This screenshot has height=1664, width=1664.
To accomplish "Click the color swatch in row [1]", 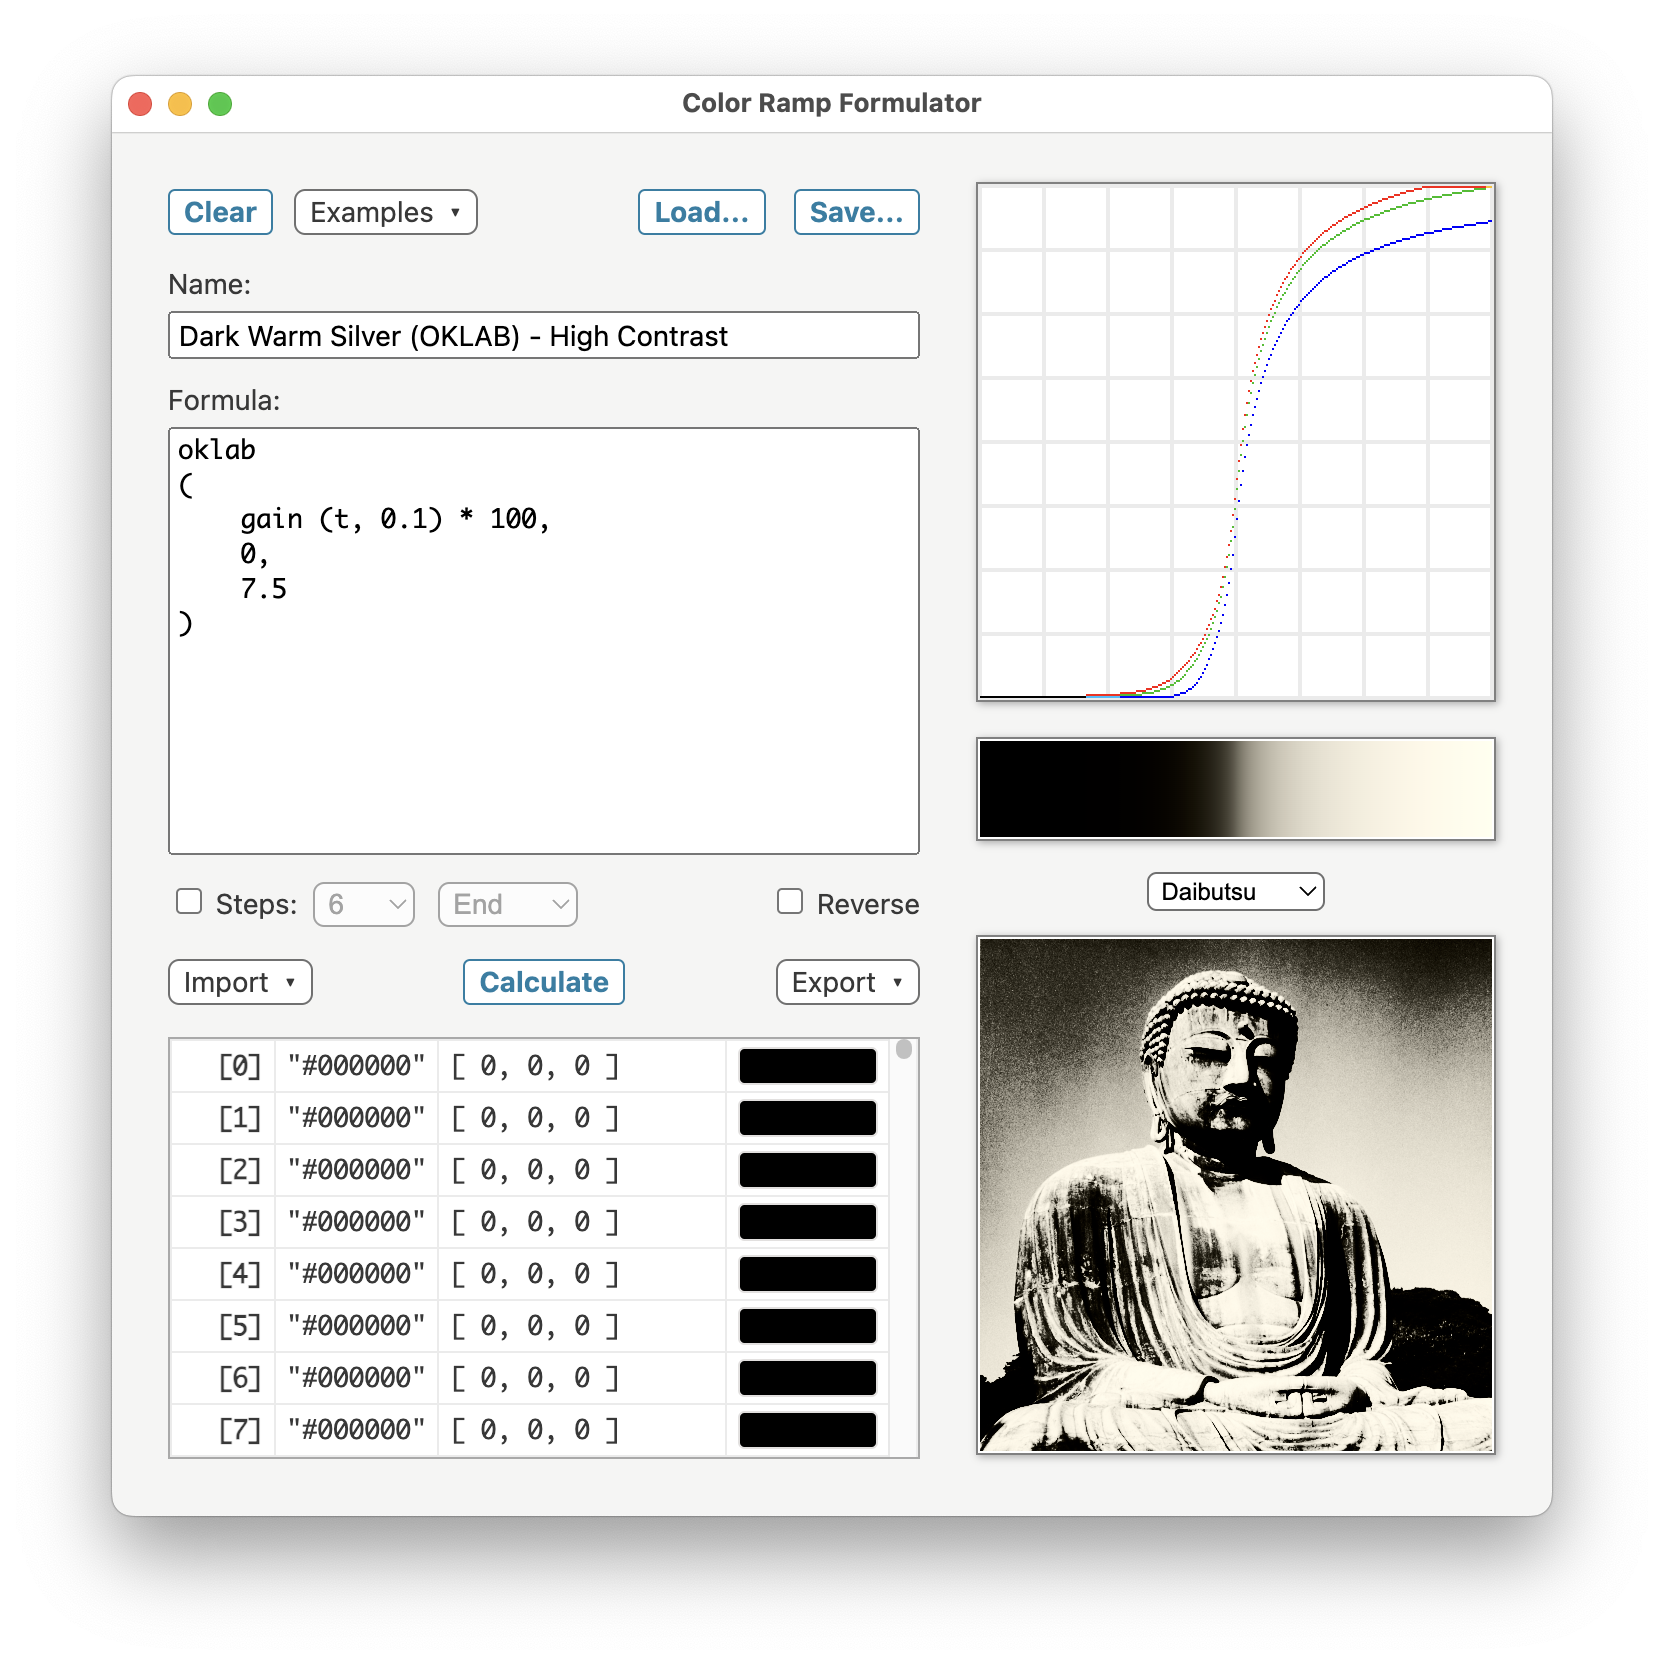I will click(808, 1118).
